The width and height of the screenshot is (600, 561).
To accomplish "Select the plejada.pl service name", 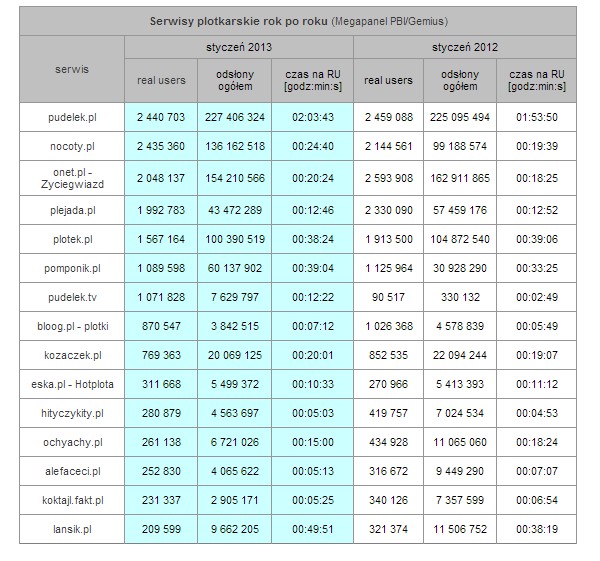I will coord(72,210).
